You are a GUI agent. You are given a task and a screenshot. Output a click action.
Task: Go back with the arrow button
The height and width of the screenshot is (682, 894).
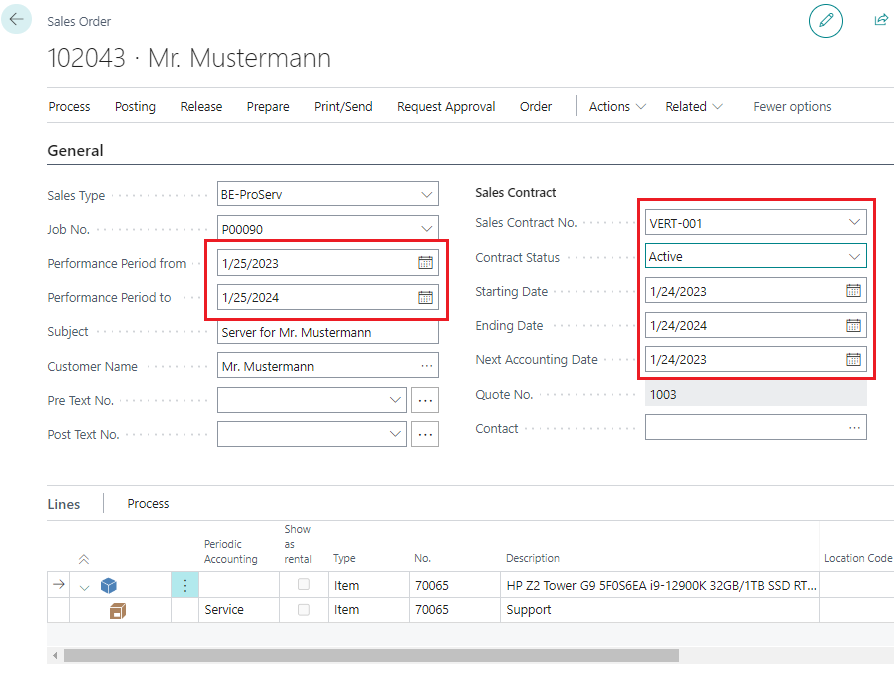point(17,19)
